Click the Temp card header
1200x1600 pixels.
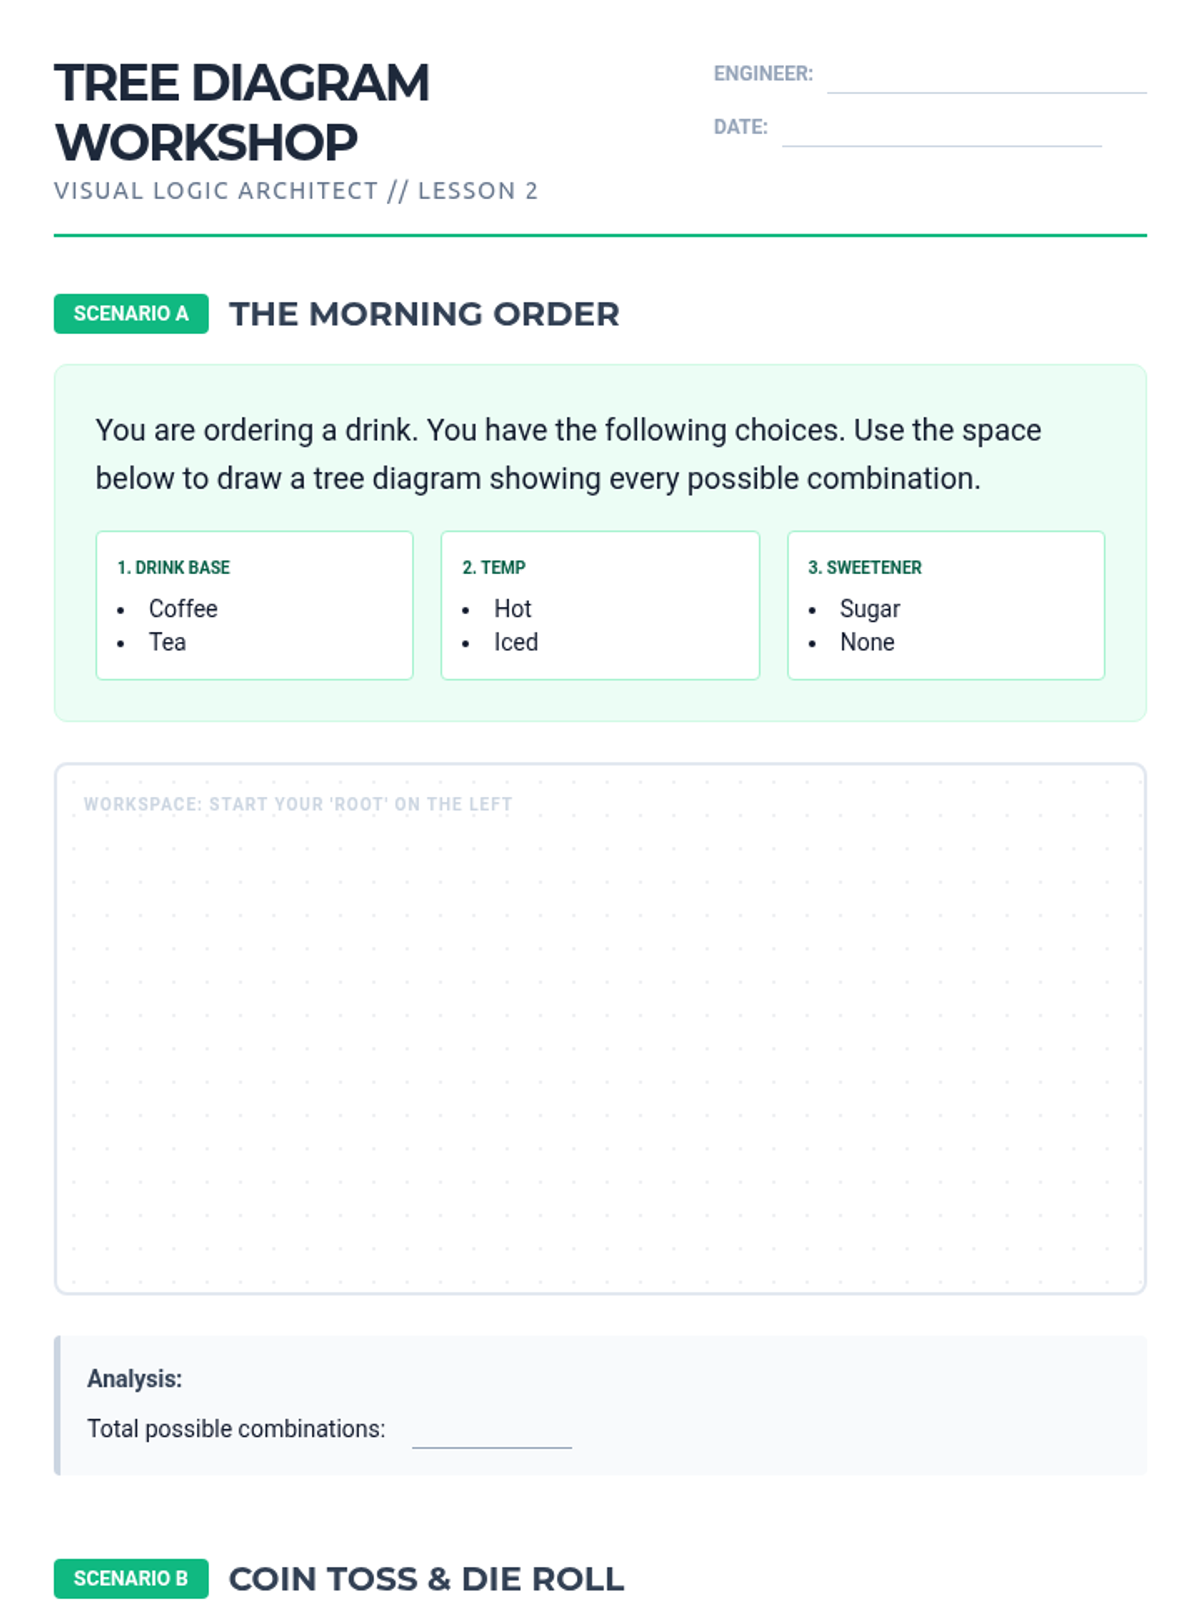coord(493,567)
